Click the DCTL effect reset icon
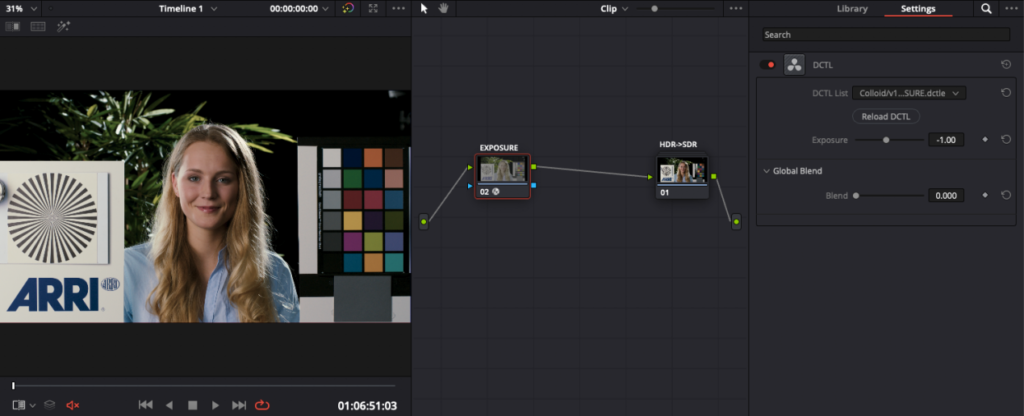Image resolution: width=1024 pixels, height=416 pixels. [x=1006, y=65]
